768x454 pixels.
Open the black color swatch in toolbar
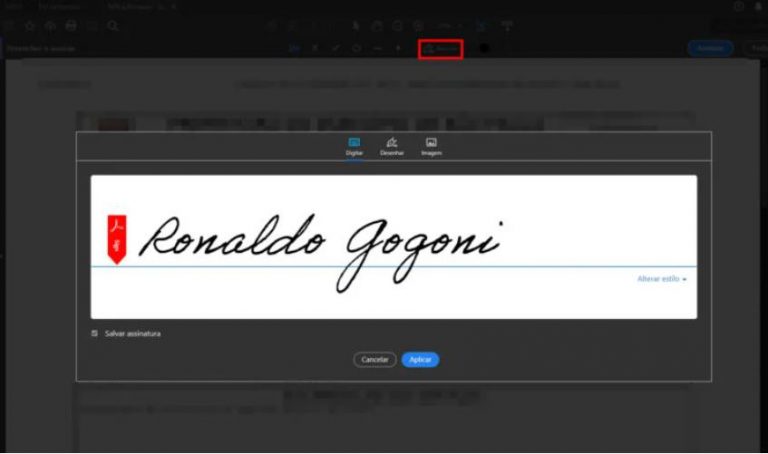[x=485, y=48]
